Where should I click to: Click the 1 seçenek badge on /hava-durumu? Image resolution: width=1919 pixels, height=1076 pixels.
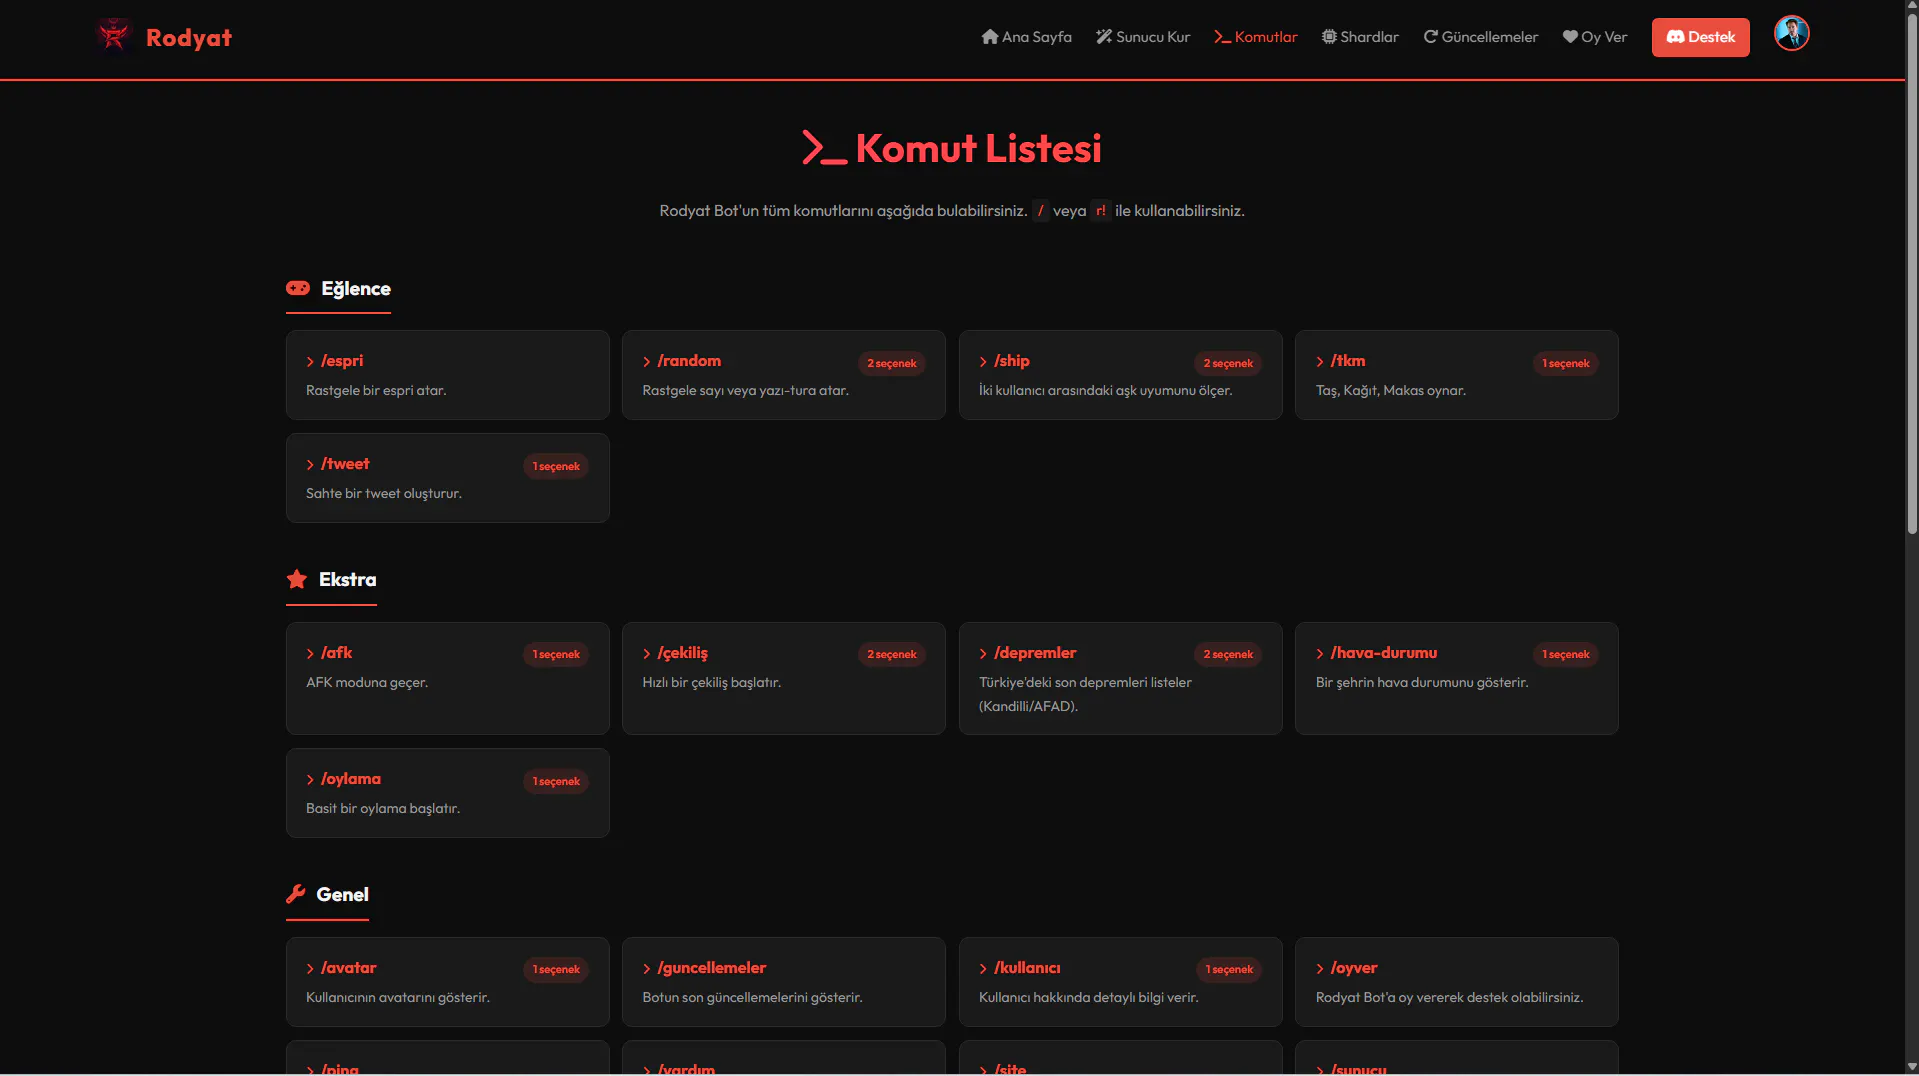pyautogui.click(x=1565, y=654)
